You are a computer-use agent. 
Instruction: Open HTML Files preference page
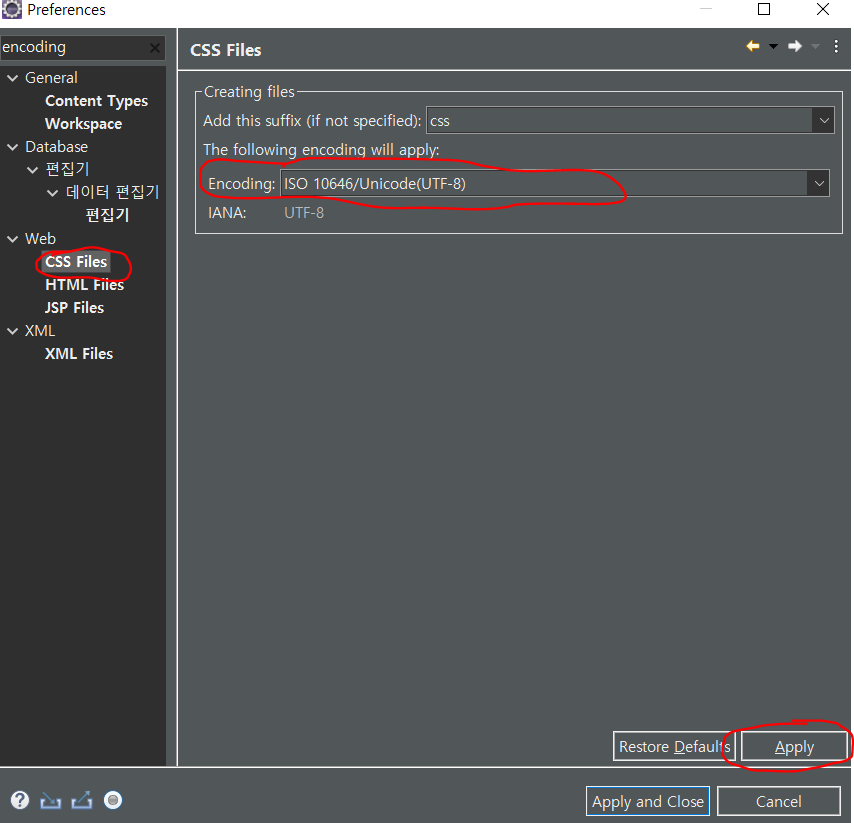pos(84,285)
